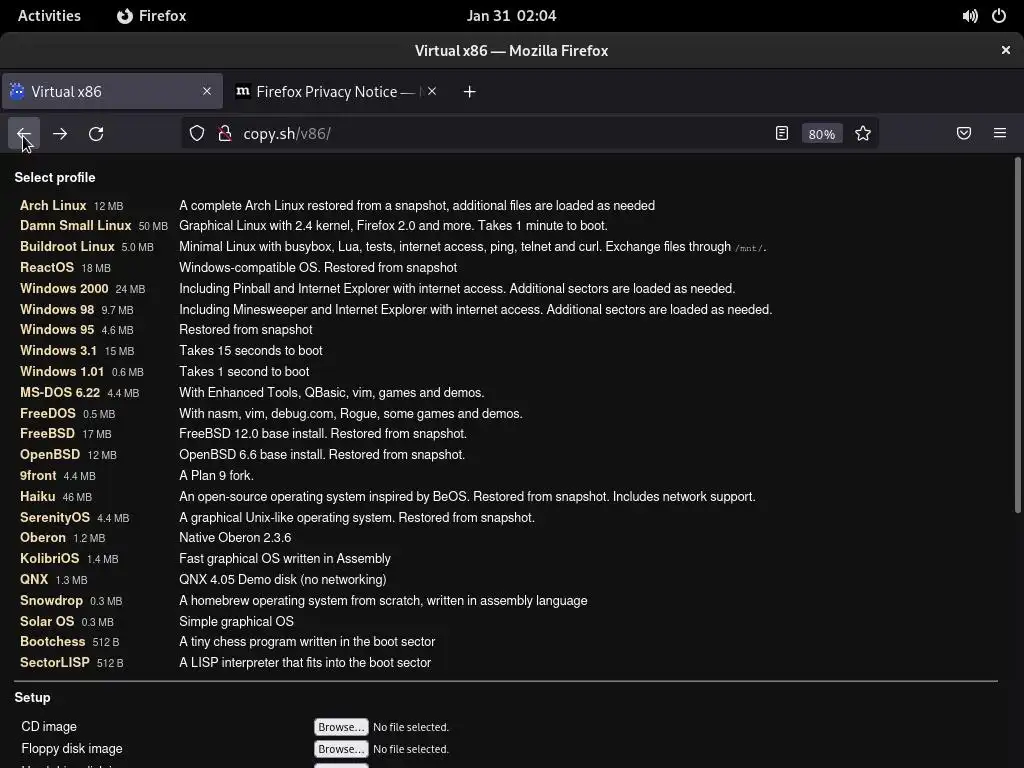Toggle Reader View icon in address bar

click(782, 134)
